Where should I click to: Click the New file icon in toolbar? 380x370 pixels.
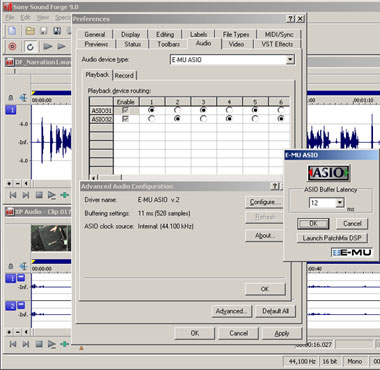point(12,31)
